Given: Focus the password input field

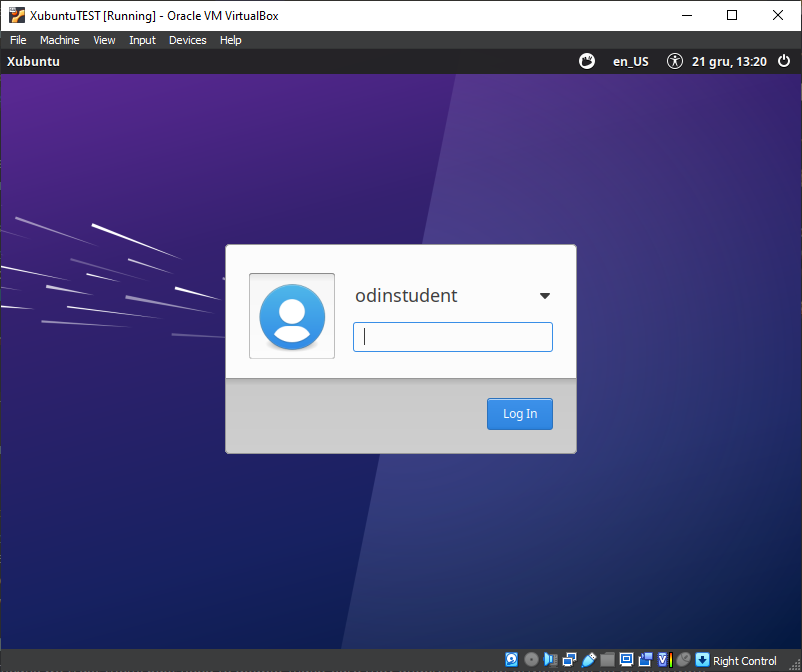Looking at the screenshot, I should [x=453, y=337].
